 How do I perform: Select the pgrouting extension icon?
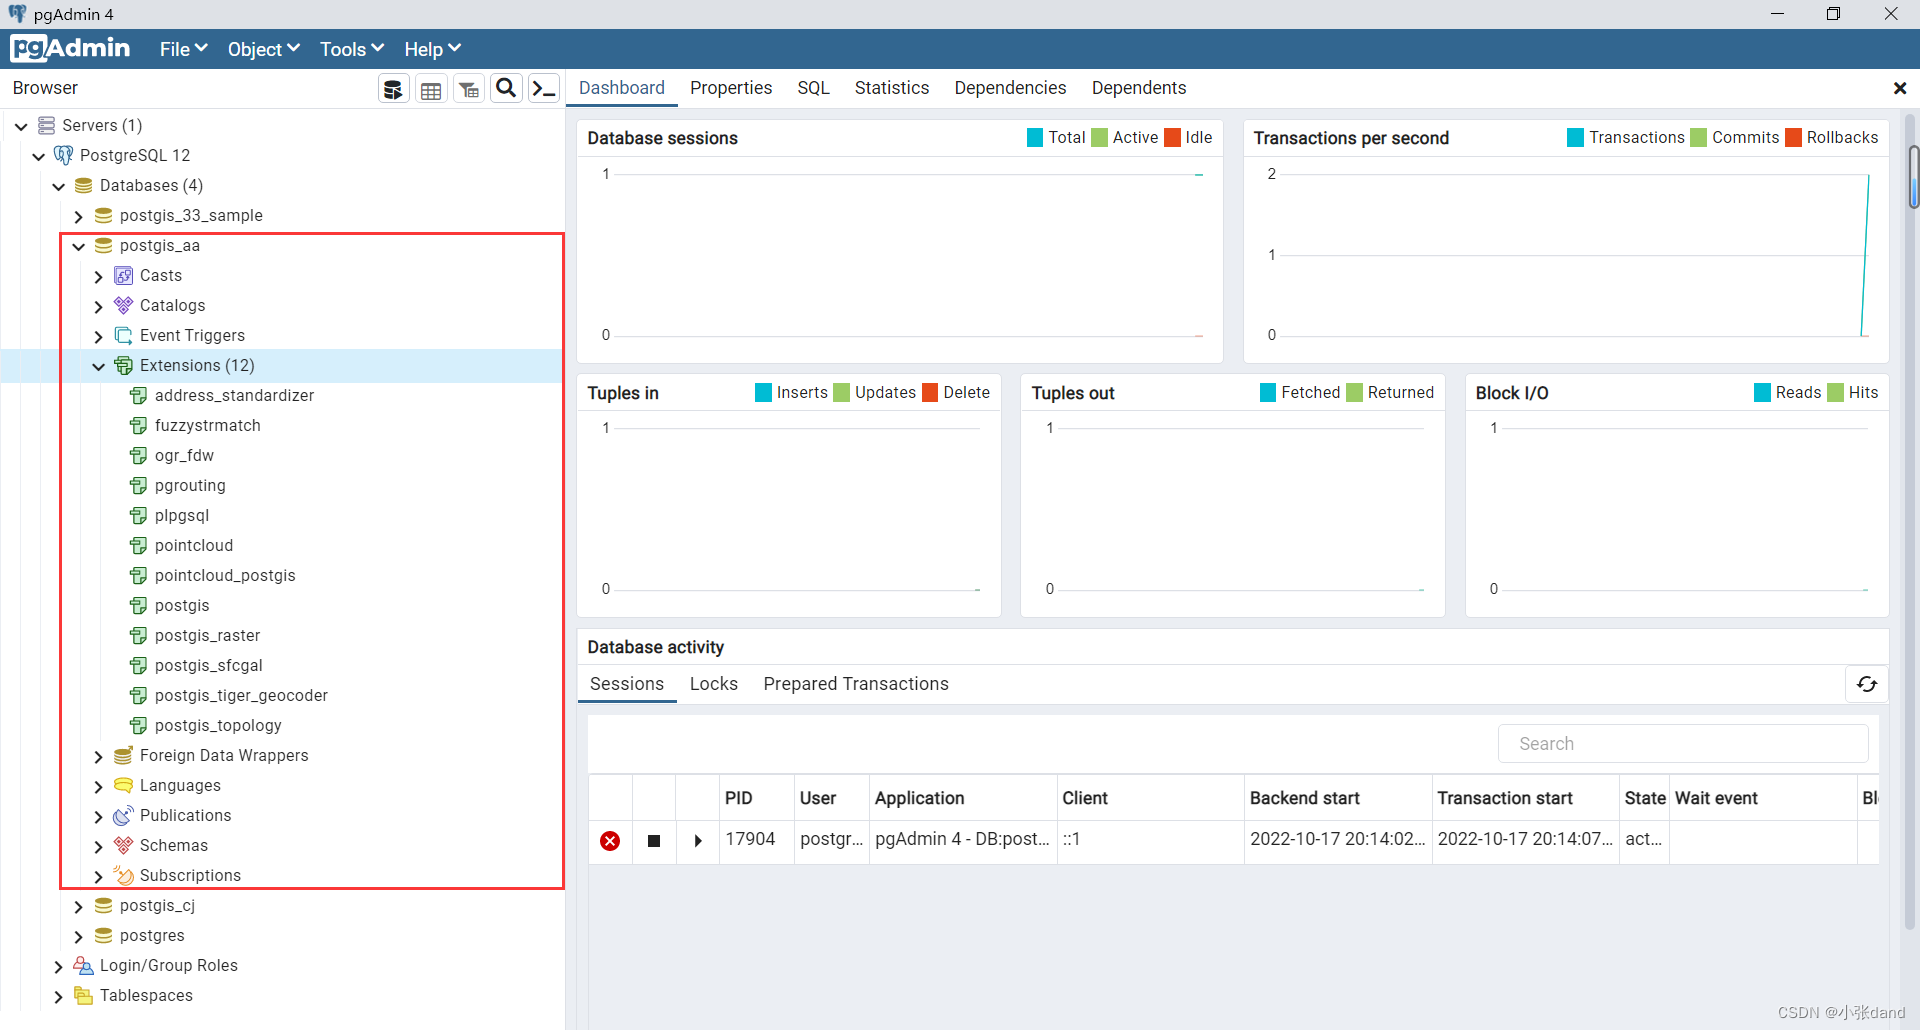pyautogui.click(x=139, y=486)
